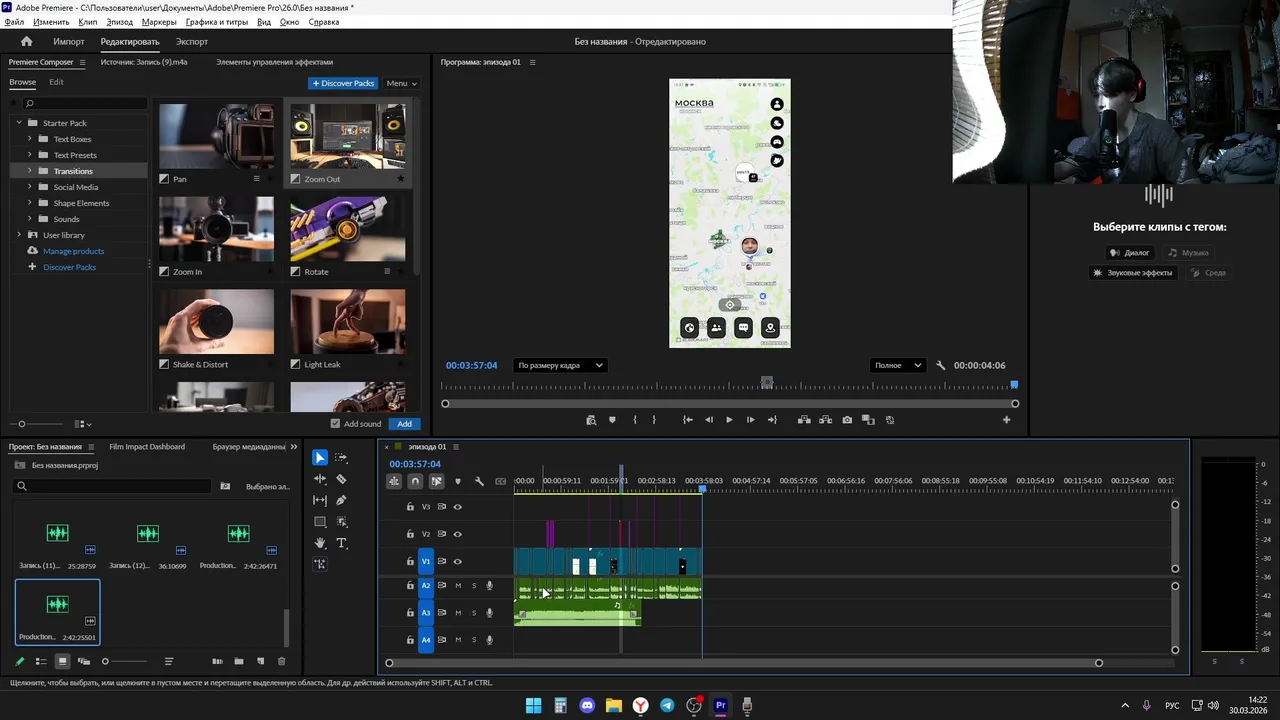
Task: Select the Selection (arrow) tool
Action: [320, 457]
